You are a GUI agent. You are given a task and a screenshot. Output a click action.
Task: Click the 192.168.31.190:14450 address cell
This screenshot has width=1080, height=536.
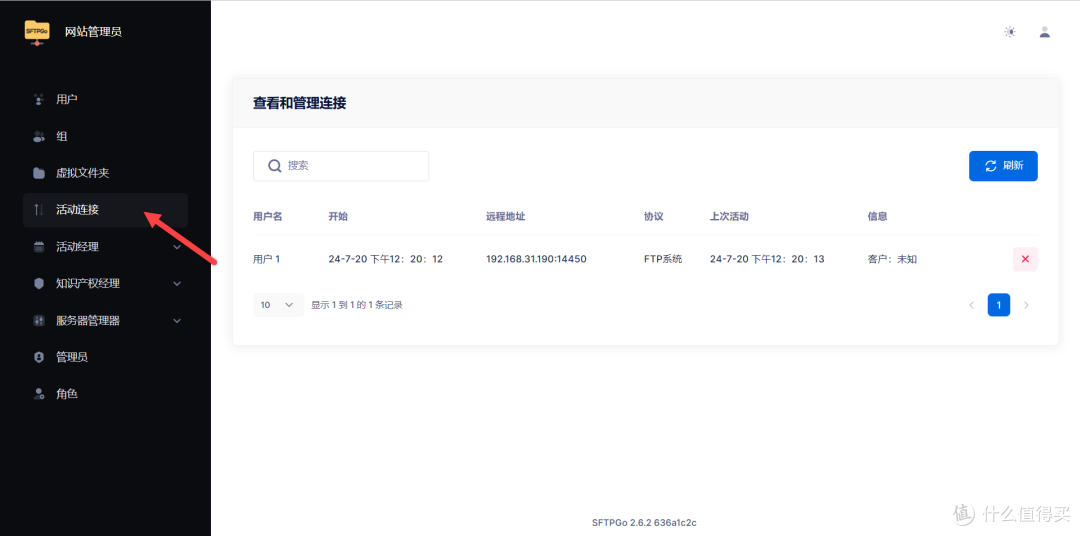point(537,260)
